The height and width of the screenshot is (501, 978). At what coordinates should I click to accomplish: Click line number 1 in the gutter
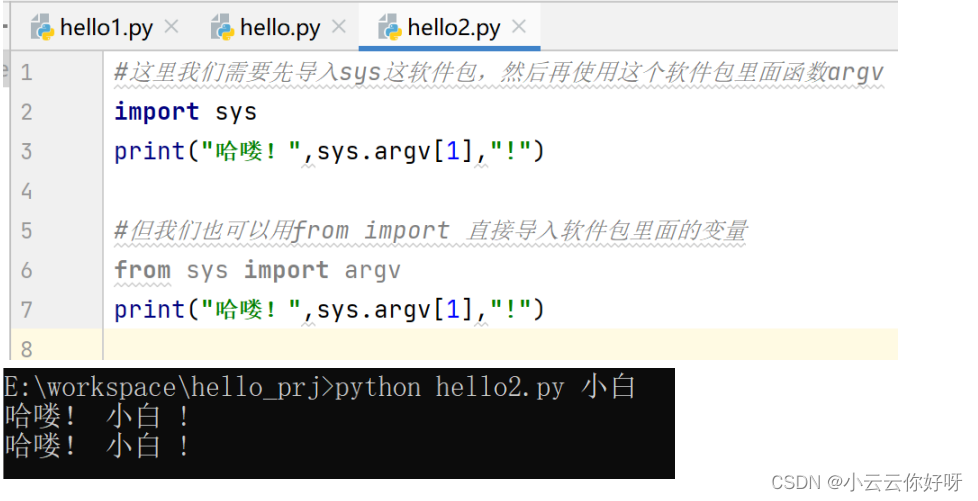tap(26, 73)
